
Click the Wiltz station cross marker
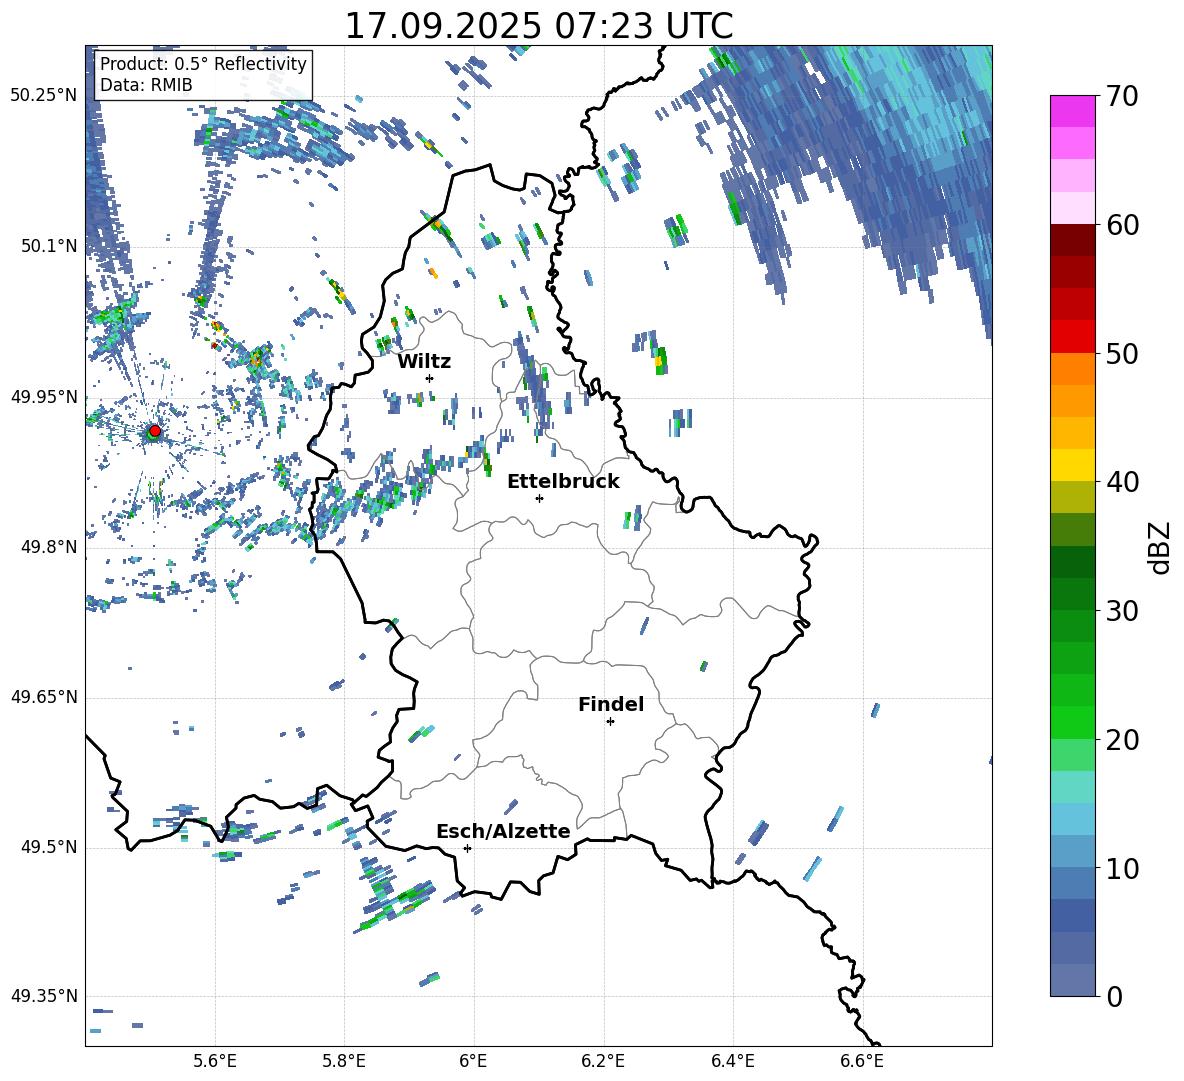430,378
